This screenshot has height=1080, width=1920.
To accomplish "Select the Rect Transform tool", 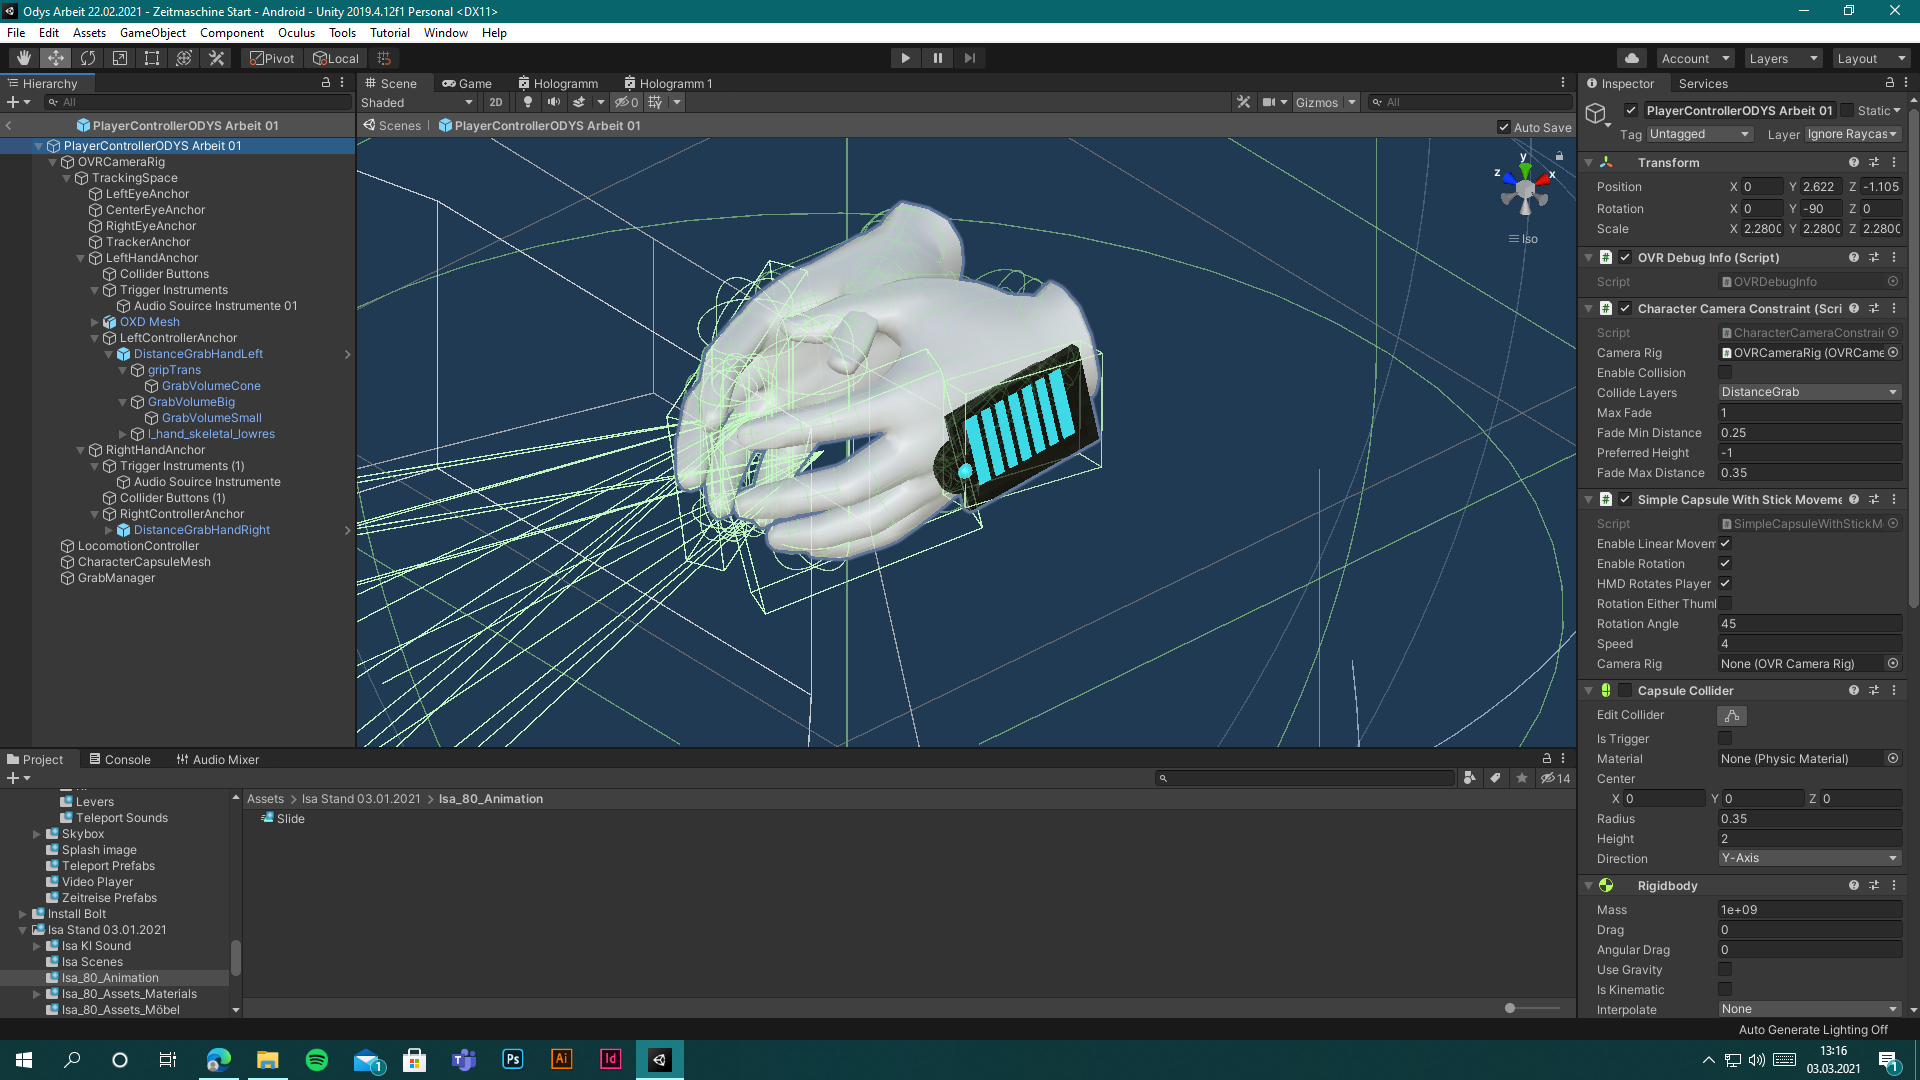I will [152, 58].
